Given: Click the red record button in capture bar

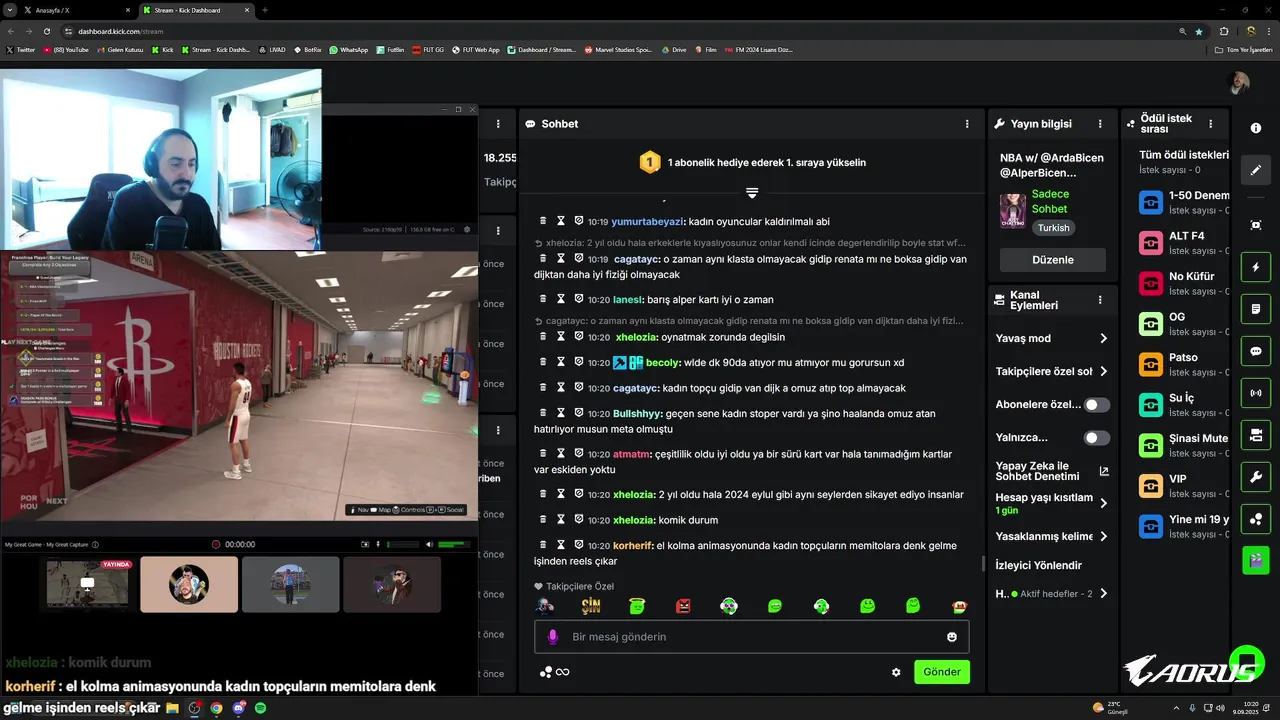Looking at the screenshot, I should tap(215, 545).
